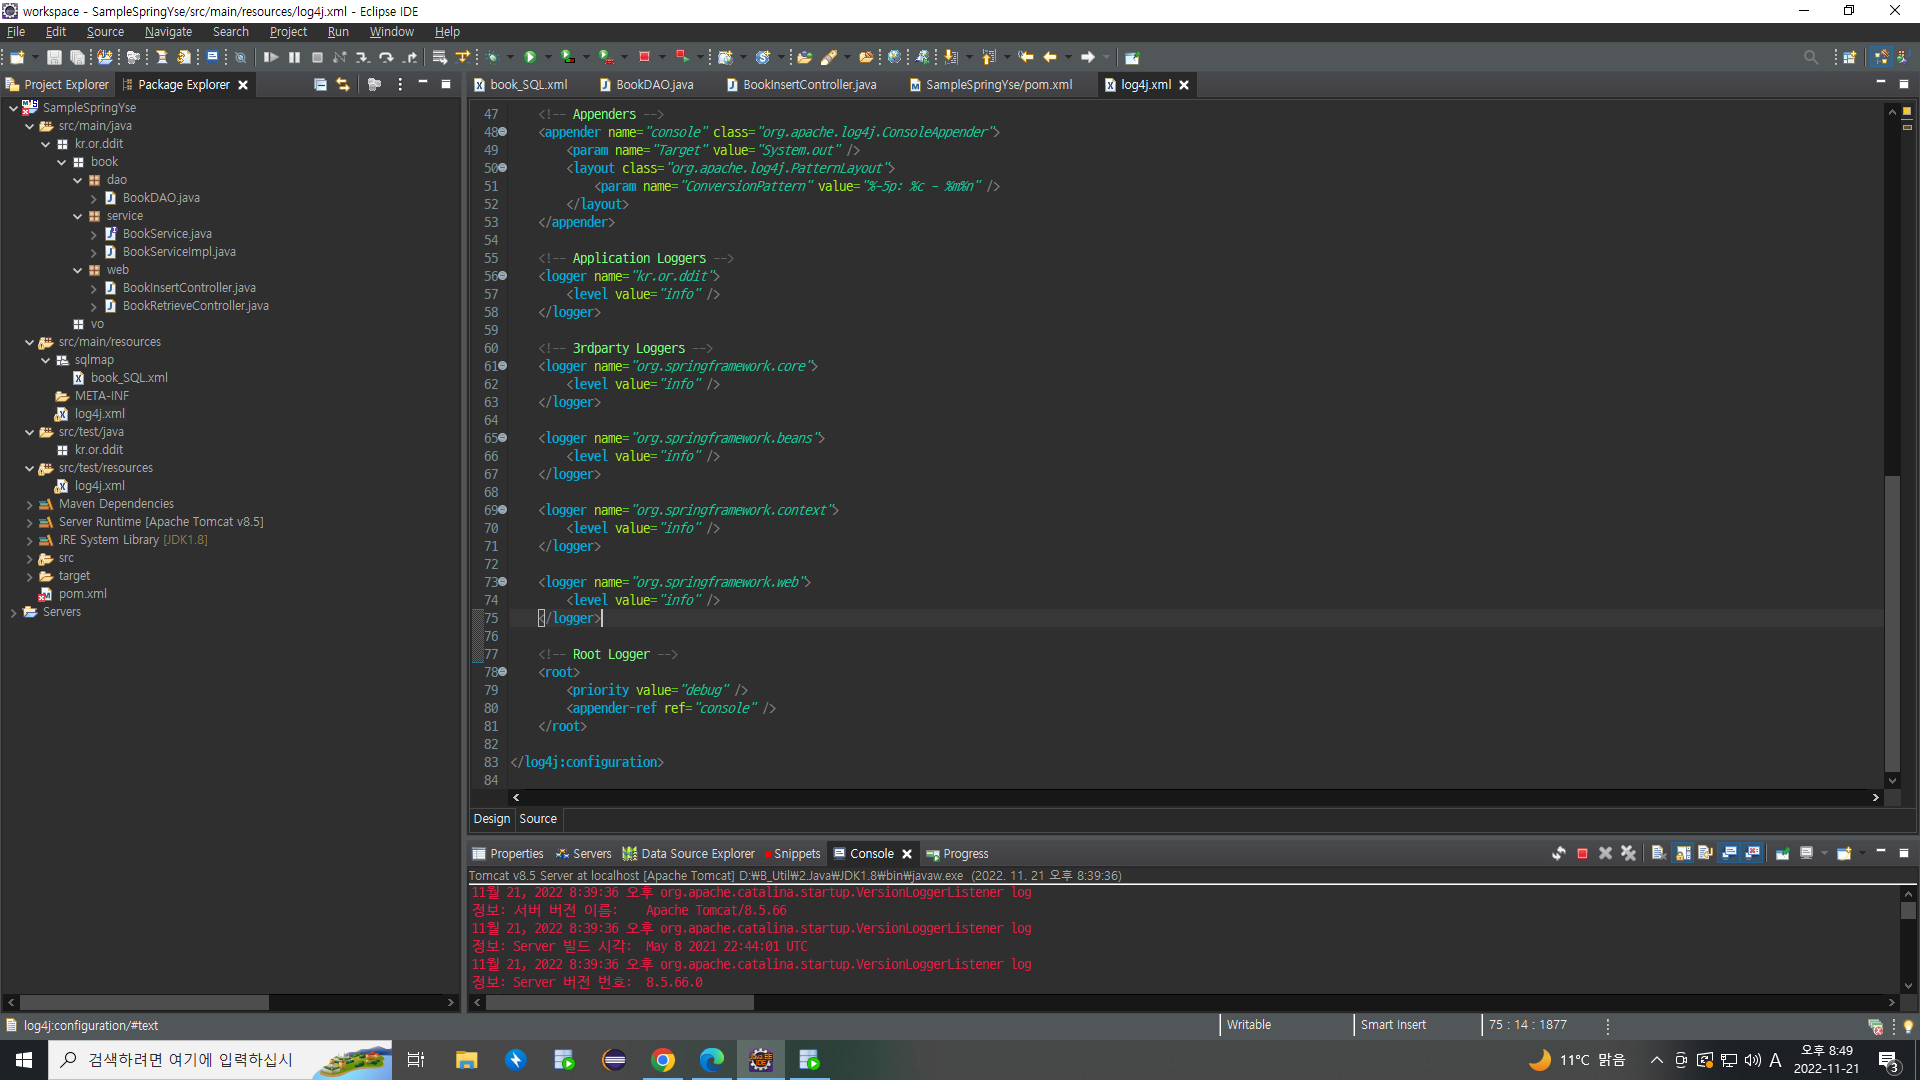Toggle Link with Editor in Package Explorer
The height and width of the screenshot is (1080, 1920).
pos(343,84)
